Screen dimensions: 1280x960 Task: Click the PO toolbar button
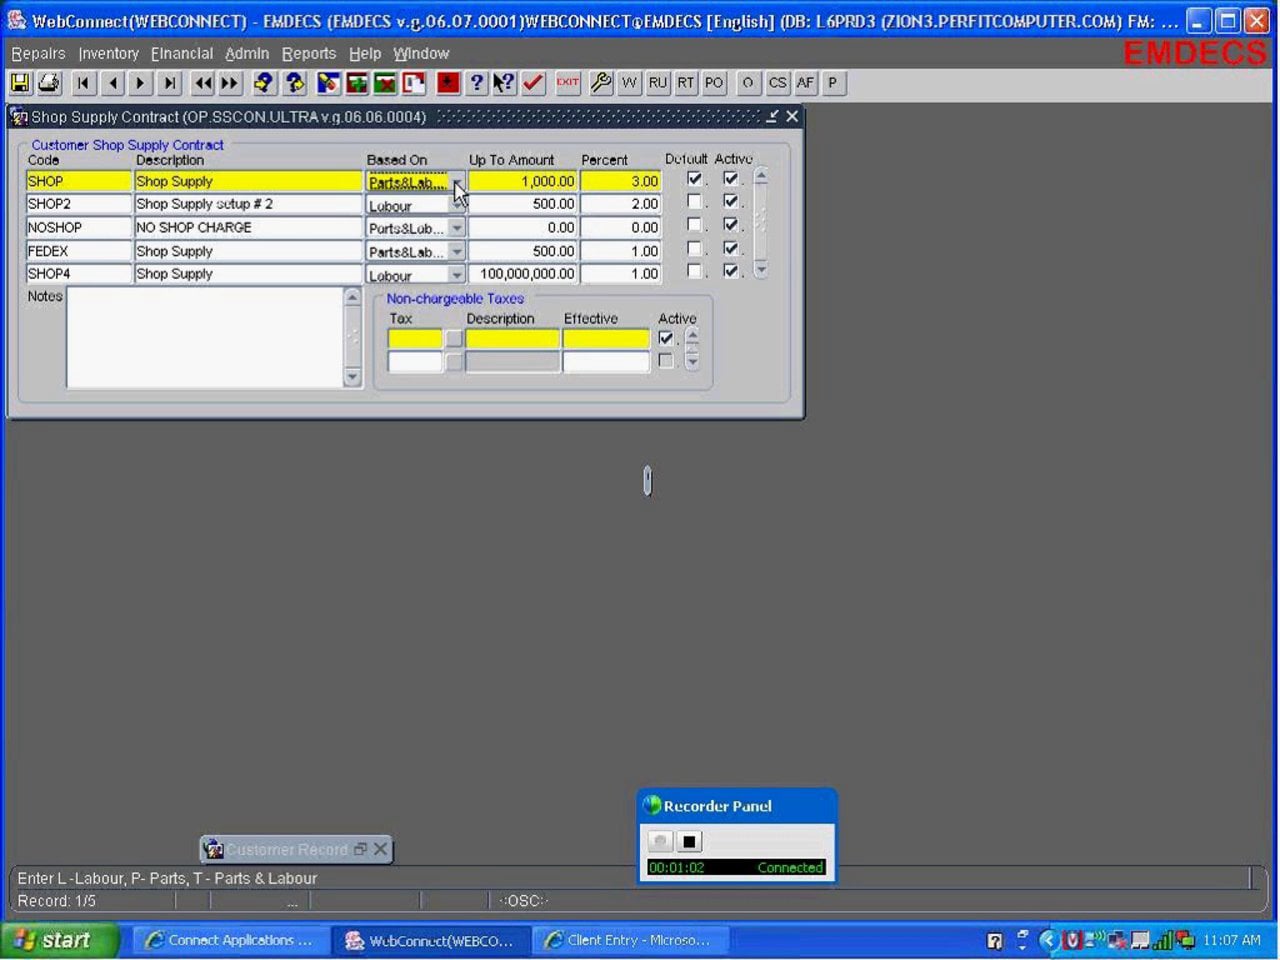713,83
